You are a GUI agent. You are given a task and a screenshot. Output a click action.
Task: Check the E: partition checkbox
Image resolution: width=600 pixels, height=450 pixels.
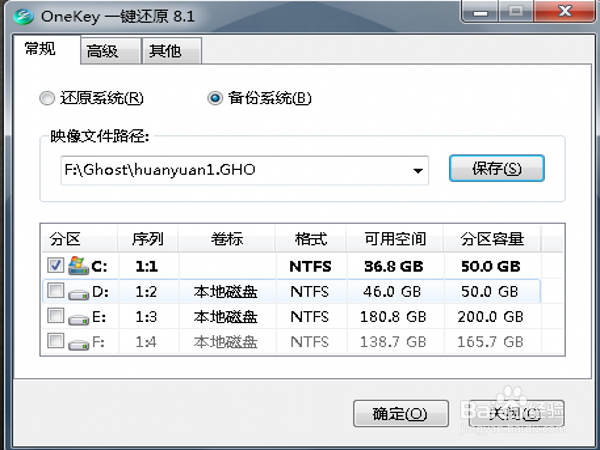(55, 316)
